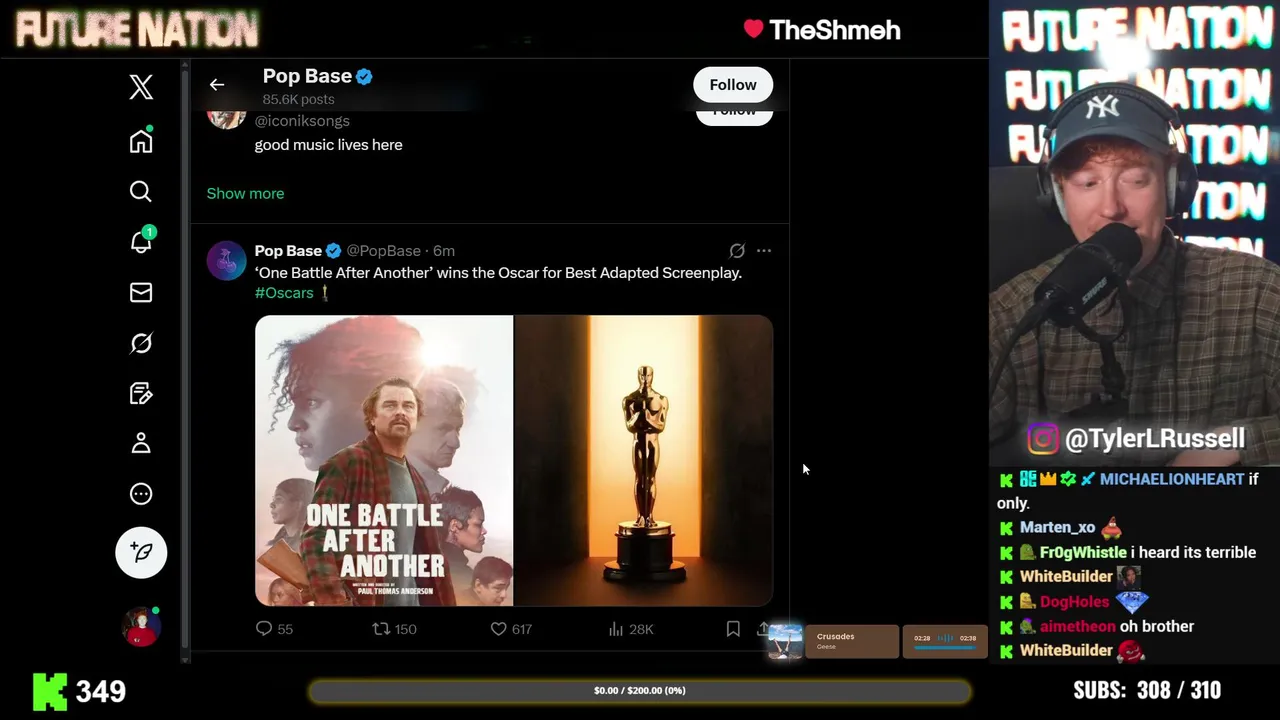The height and width of the screenshot is (720, 1280).
Task: Open the Profile person icon
Action: pyautogui.click(x=141, y=443)
